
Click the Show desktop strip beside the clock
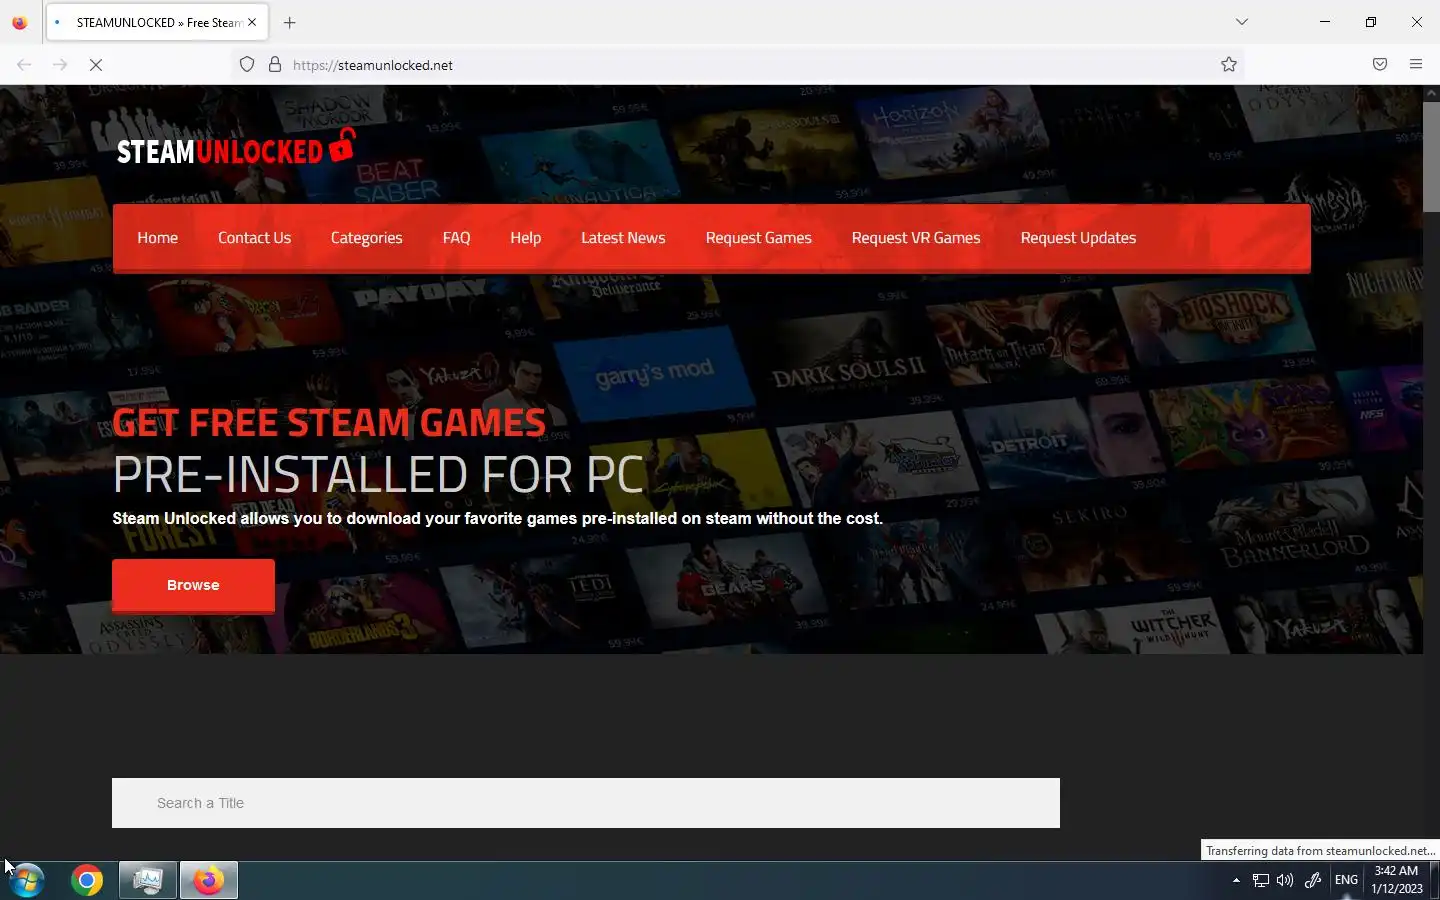point(1434,881)
